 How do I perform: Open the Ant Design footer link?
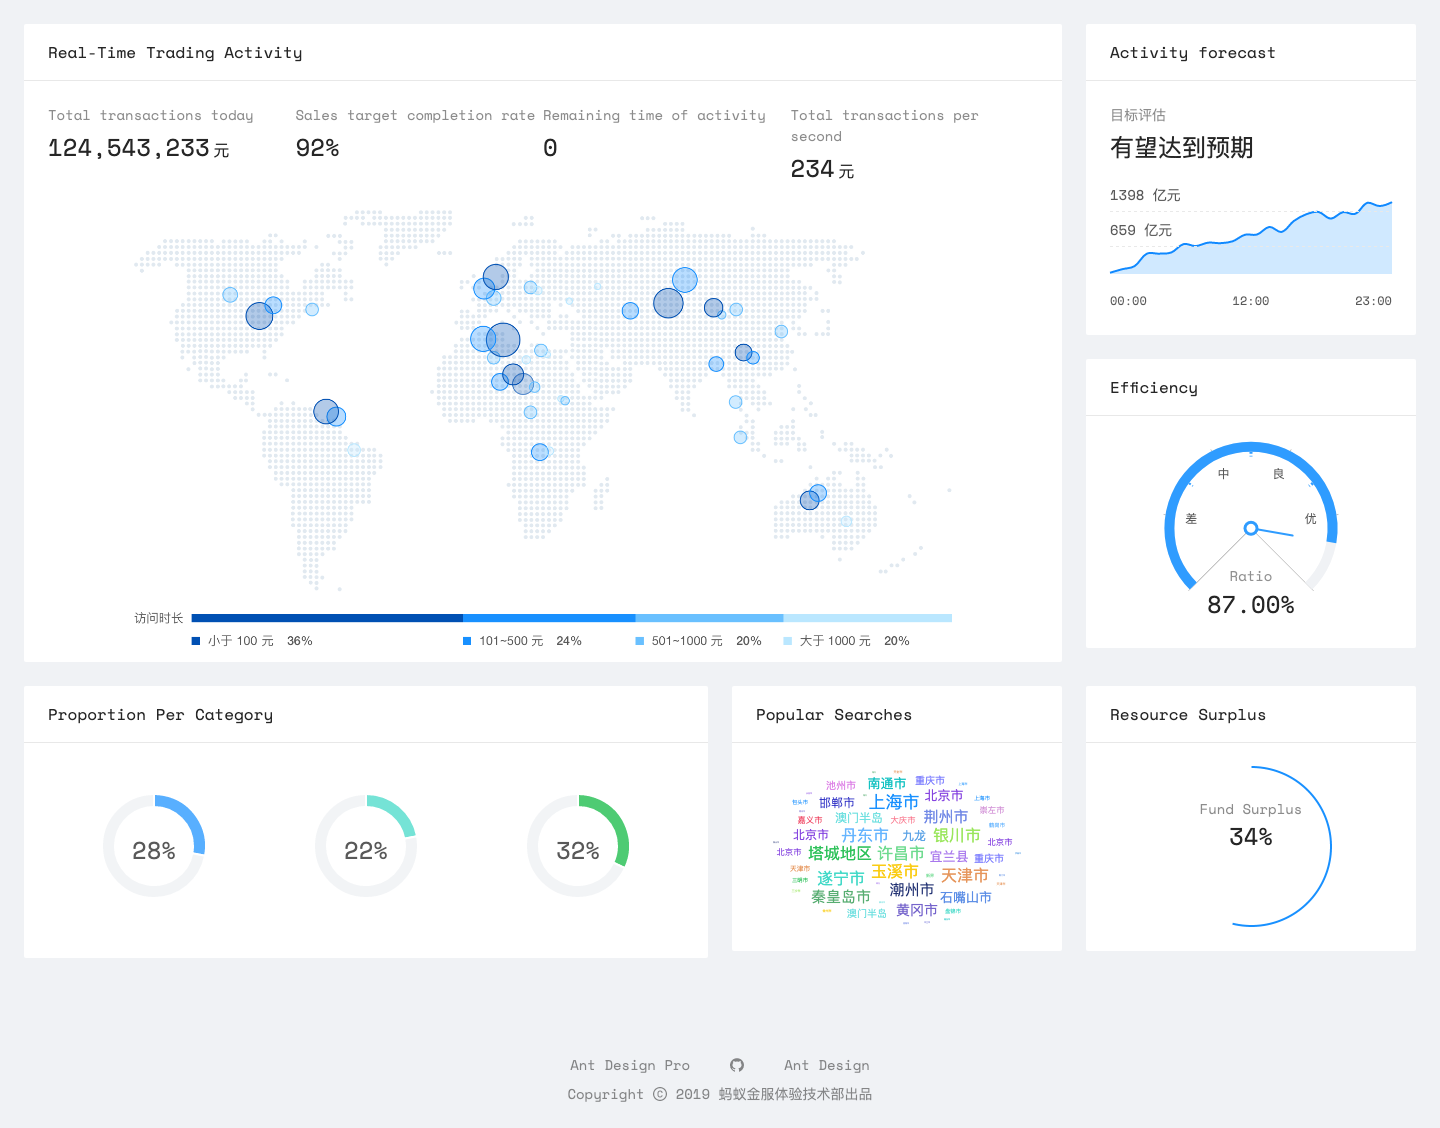point(827,1065)
